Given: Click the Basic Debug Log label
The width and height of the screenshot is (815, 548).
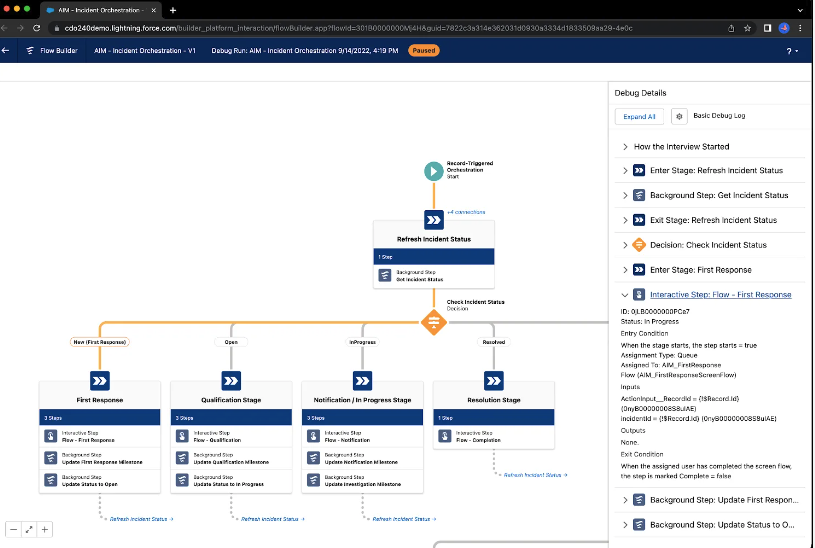Looking at the screenshot, I should pyautogui.click(x=719, y=115).
